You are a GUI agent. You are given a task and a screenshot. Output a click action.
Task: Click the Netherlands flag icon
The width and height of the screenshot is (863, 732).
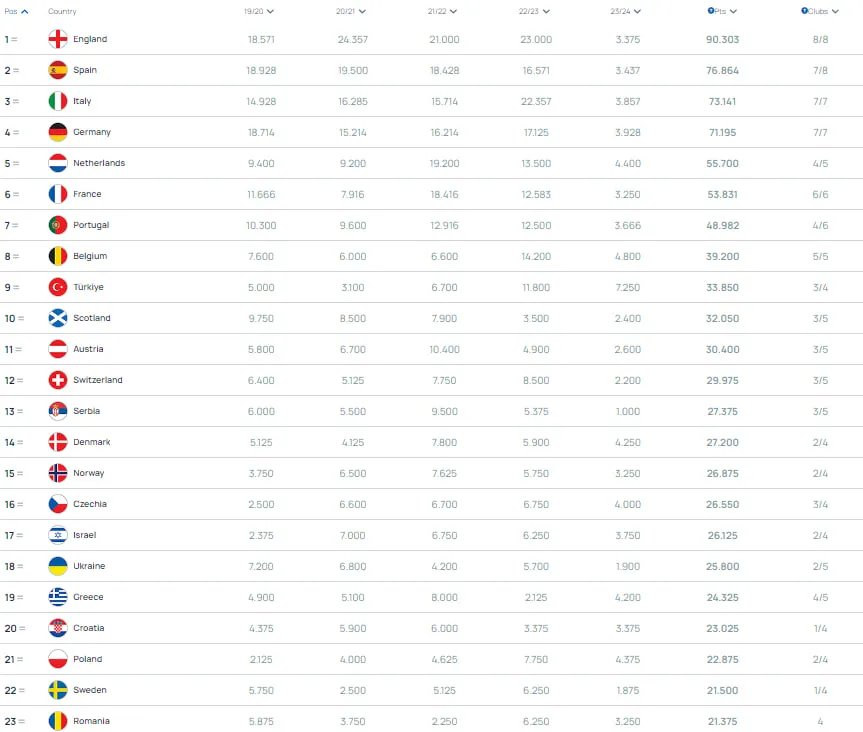[x=58, y=163]
